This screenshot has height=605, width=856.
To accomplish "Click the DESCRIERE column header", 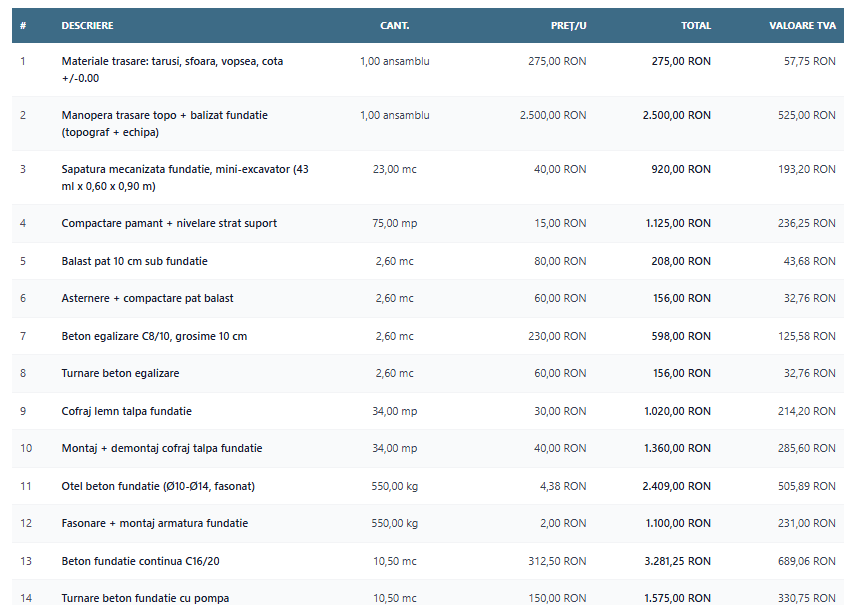I will tap(87, 26).
